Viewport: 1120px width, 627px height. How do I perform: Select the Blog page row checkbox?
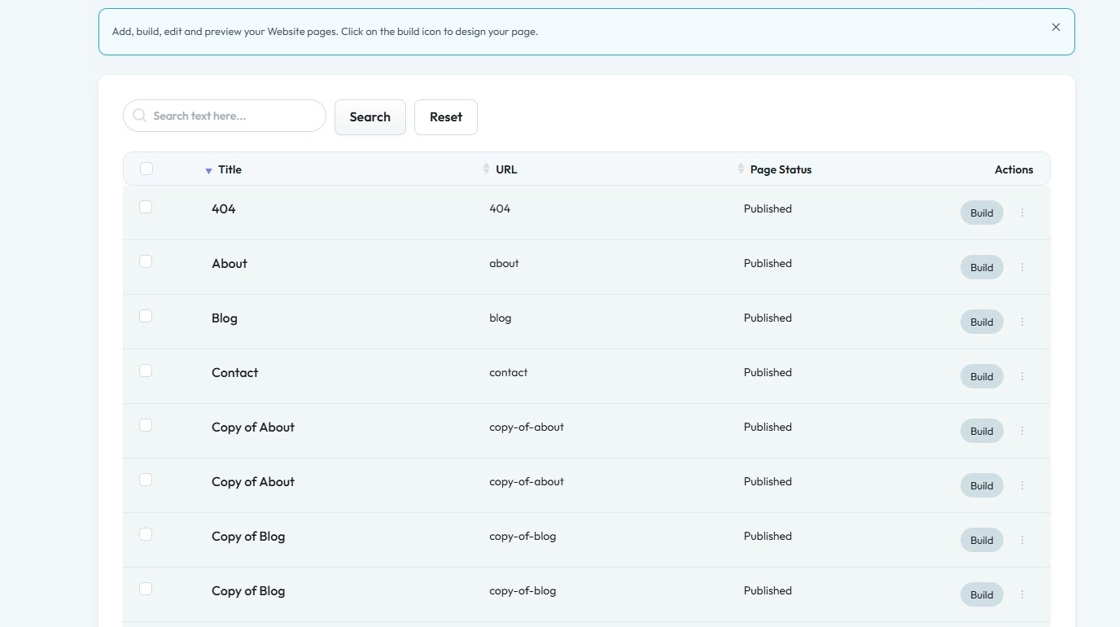pos(146,316)
